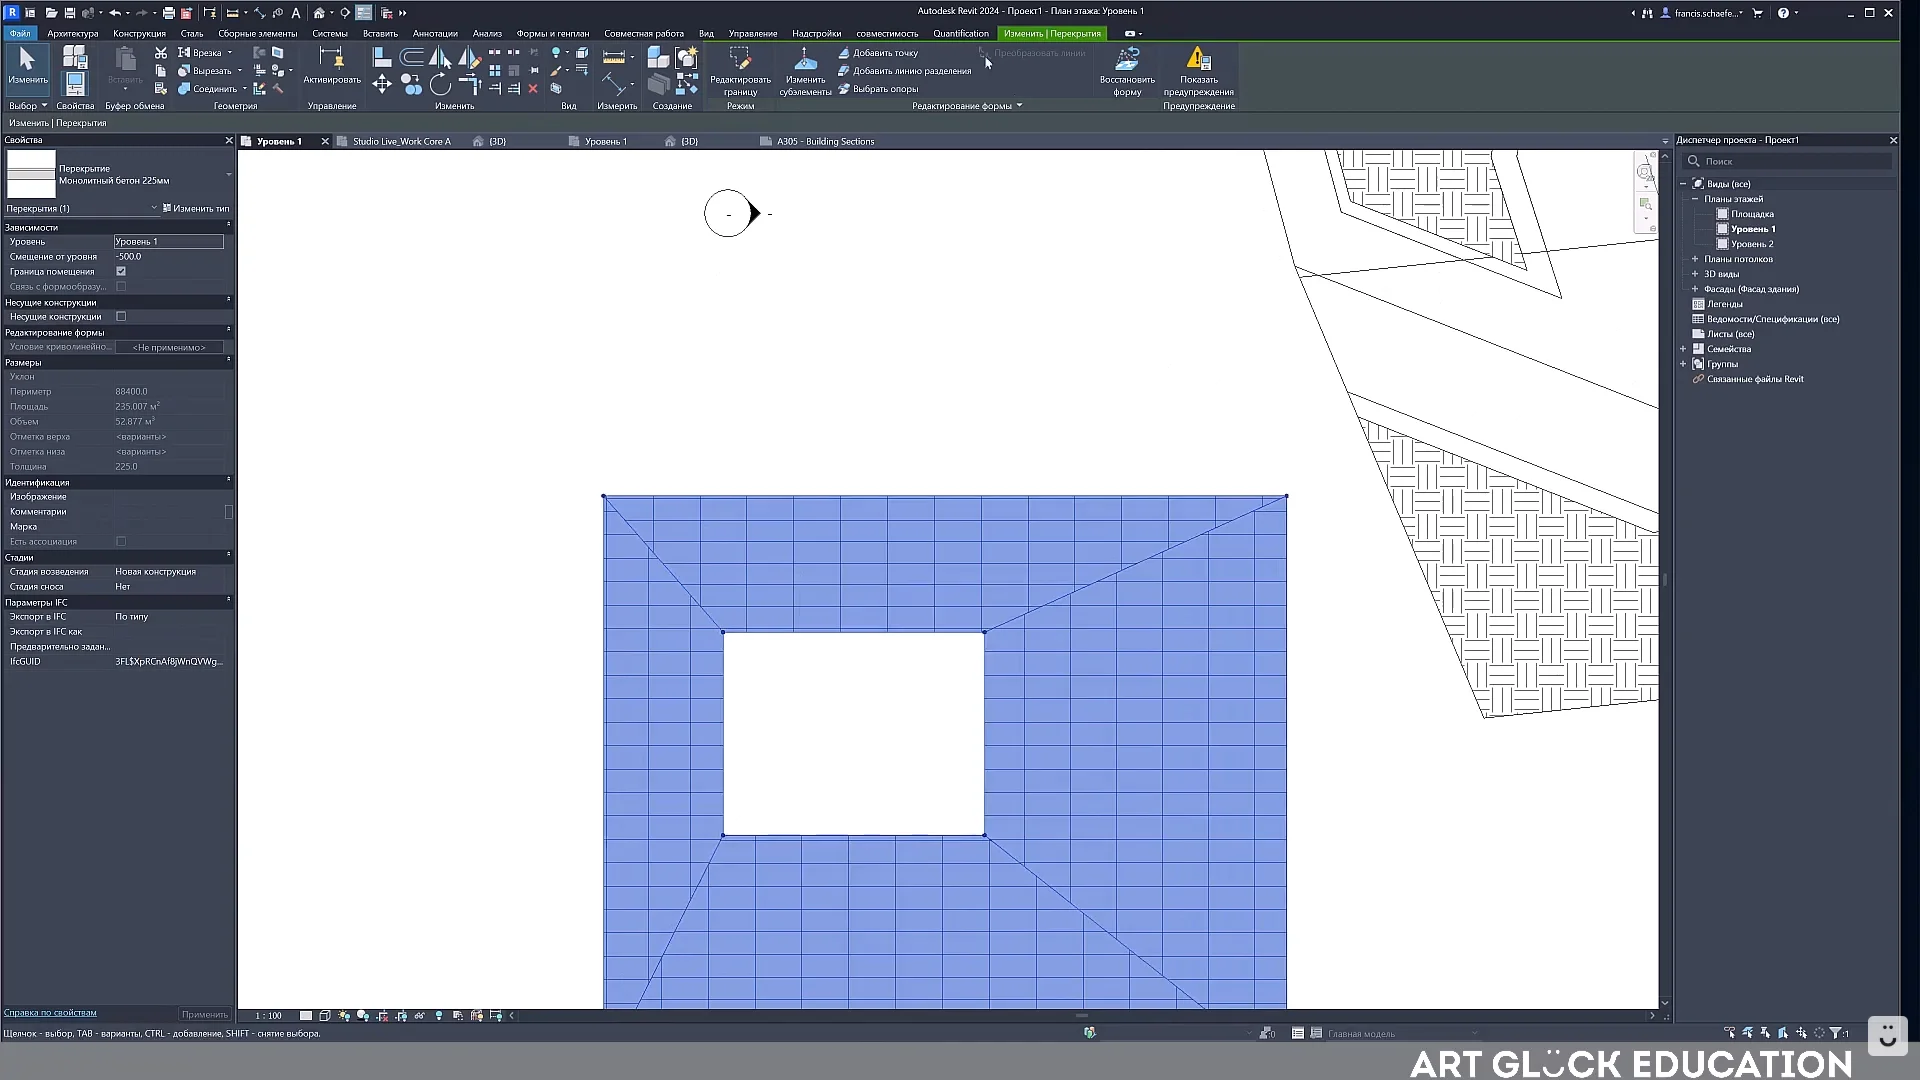Click the Уровень level value field
The width and height of the screenshot is (1920, 1080).
pos(168,241)
